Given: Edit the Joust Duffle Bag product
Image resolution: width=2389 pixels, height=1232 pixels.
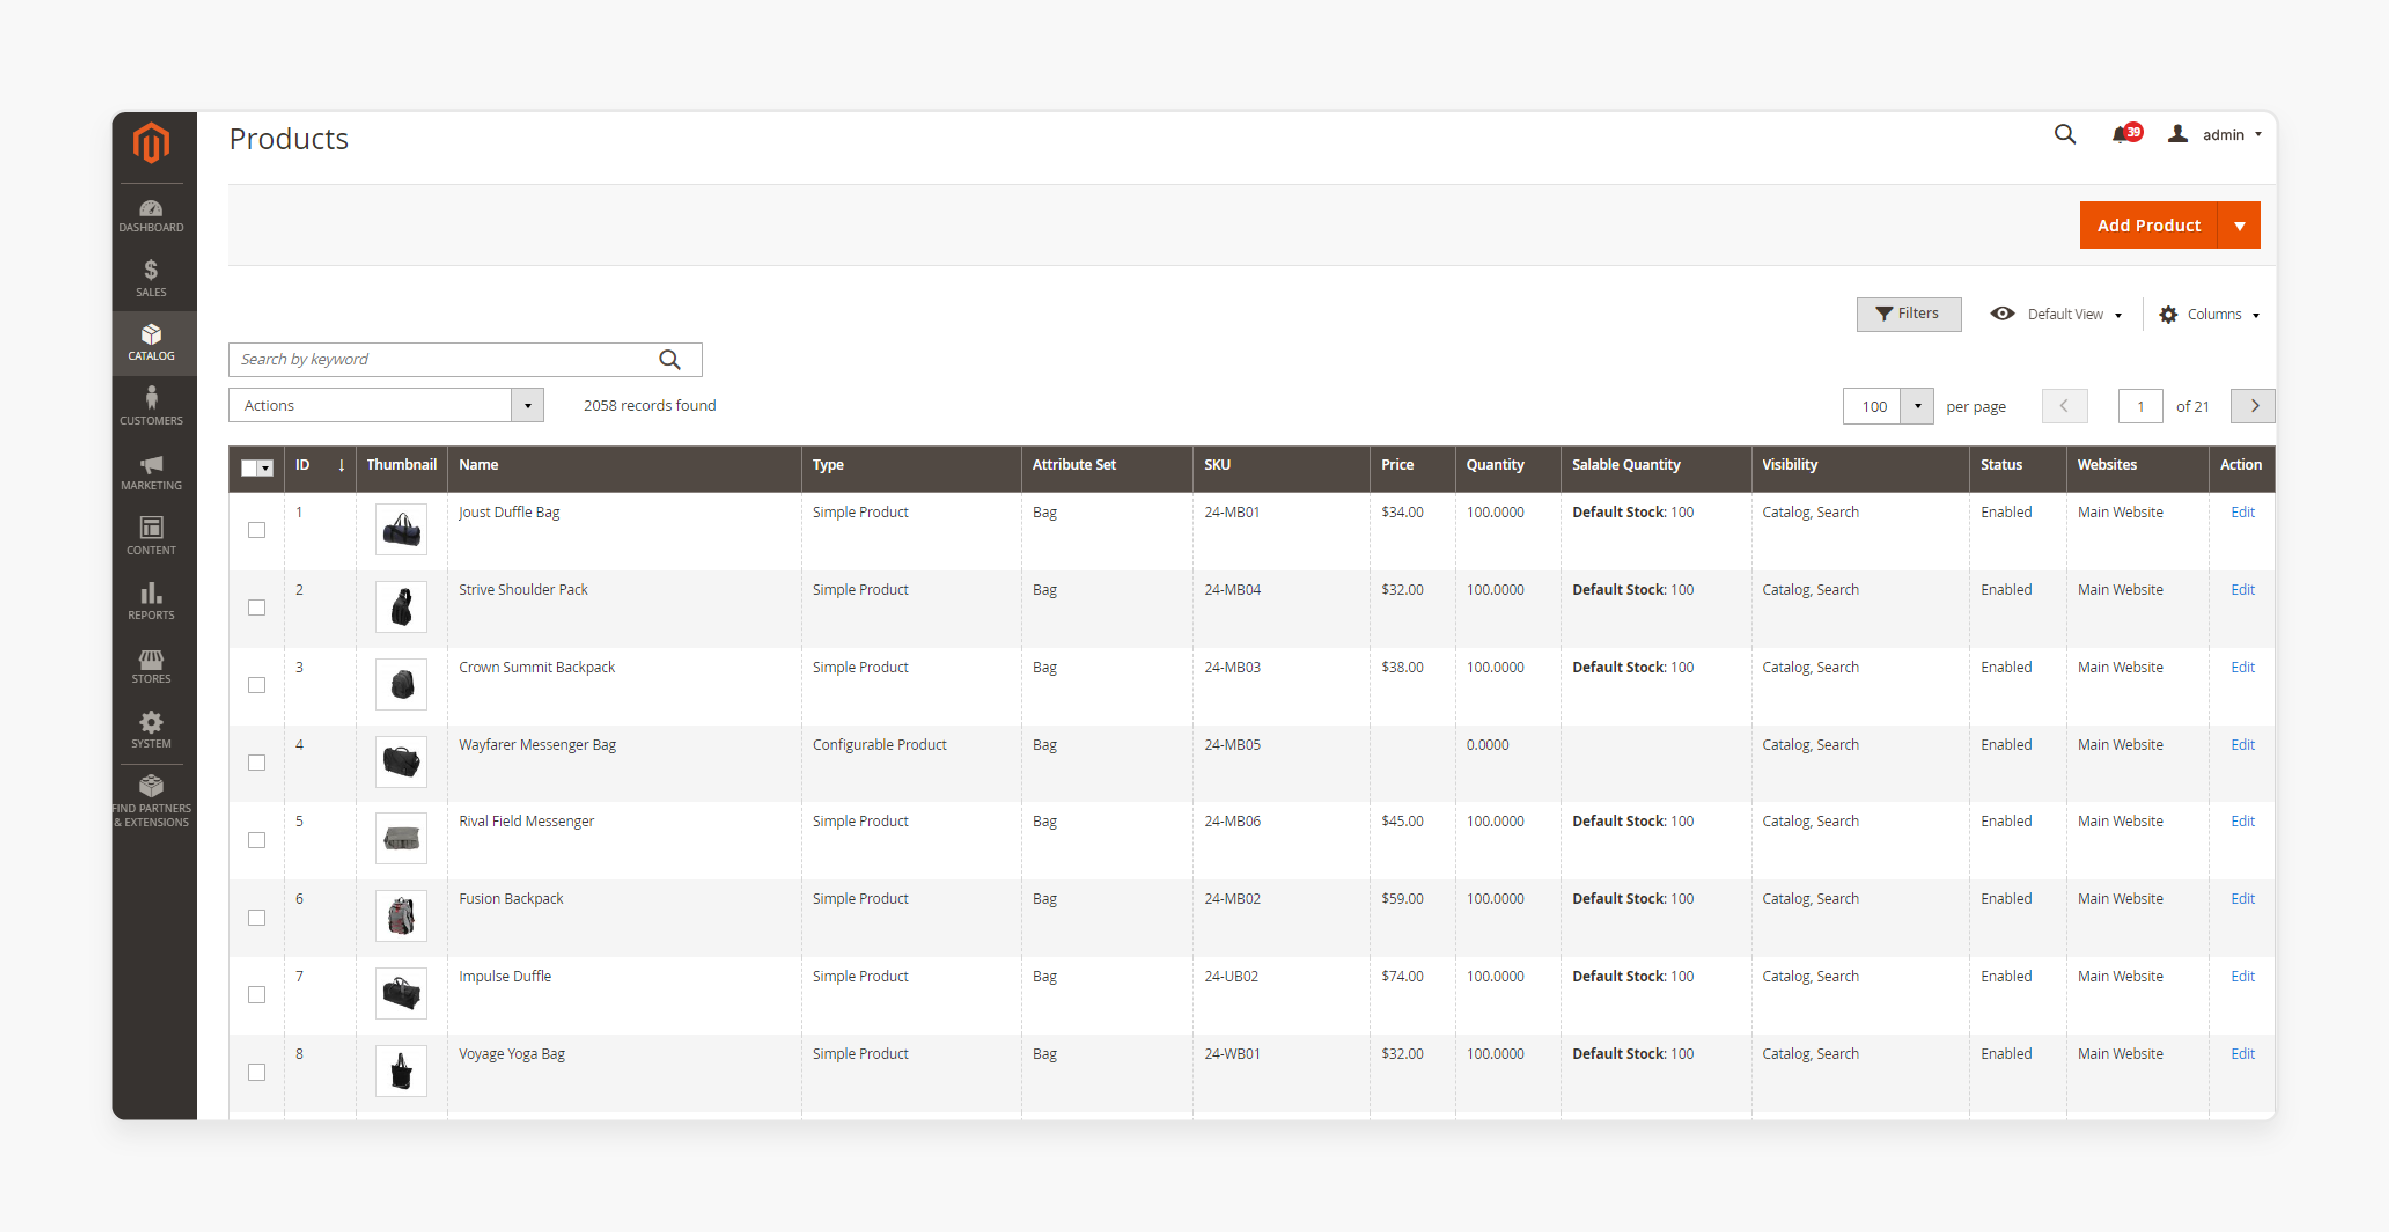Looking at the screenshot, I should pyautogui.click(x=2242, y=512).
